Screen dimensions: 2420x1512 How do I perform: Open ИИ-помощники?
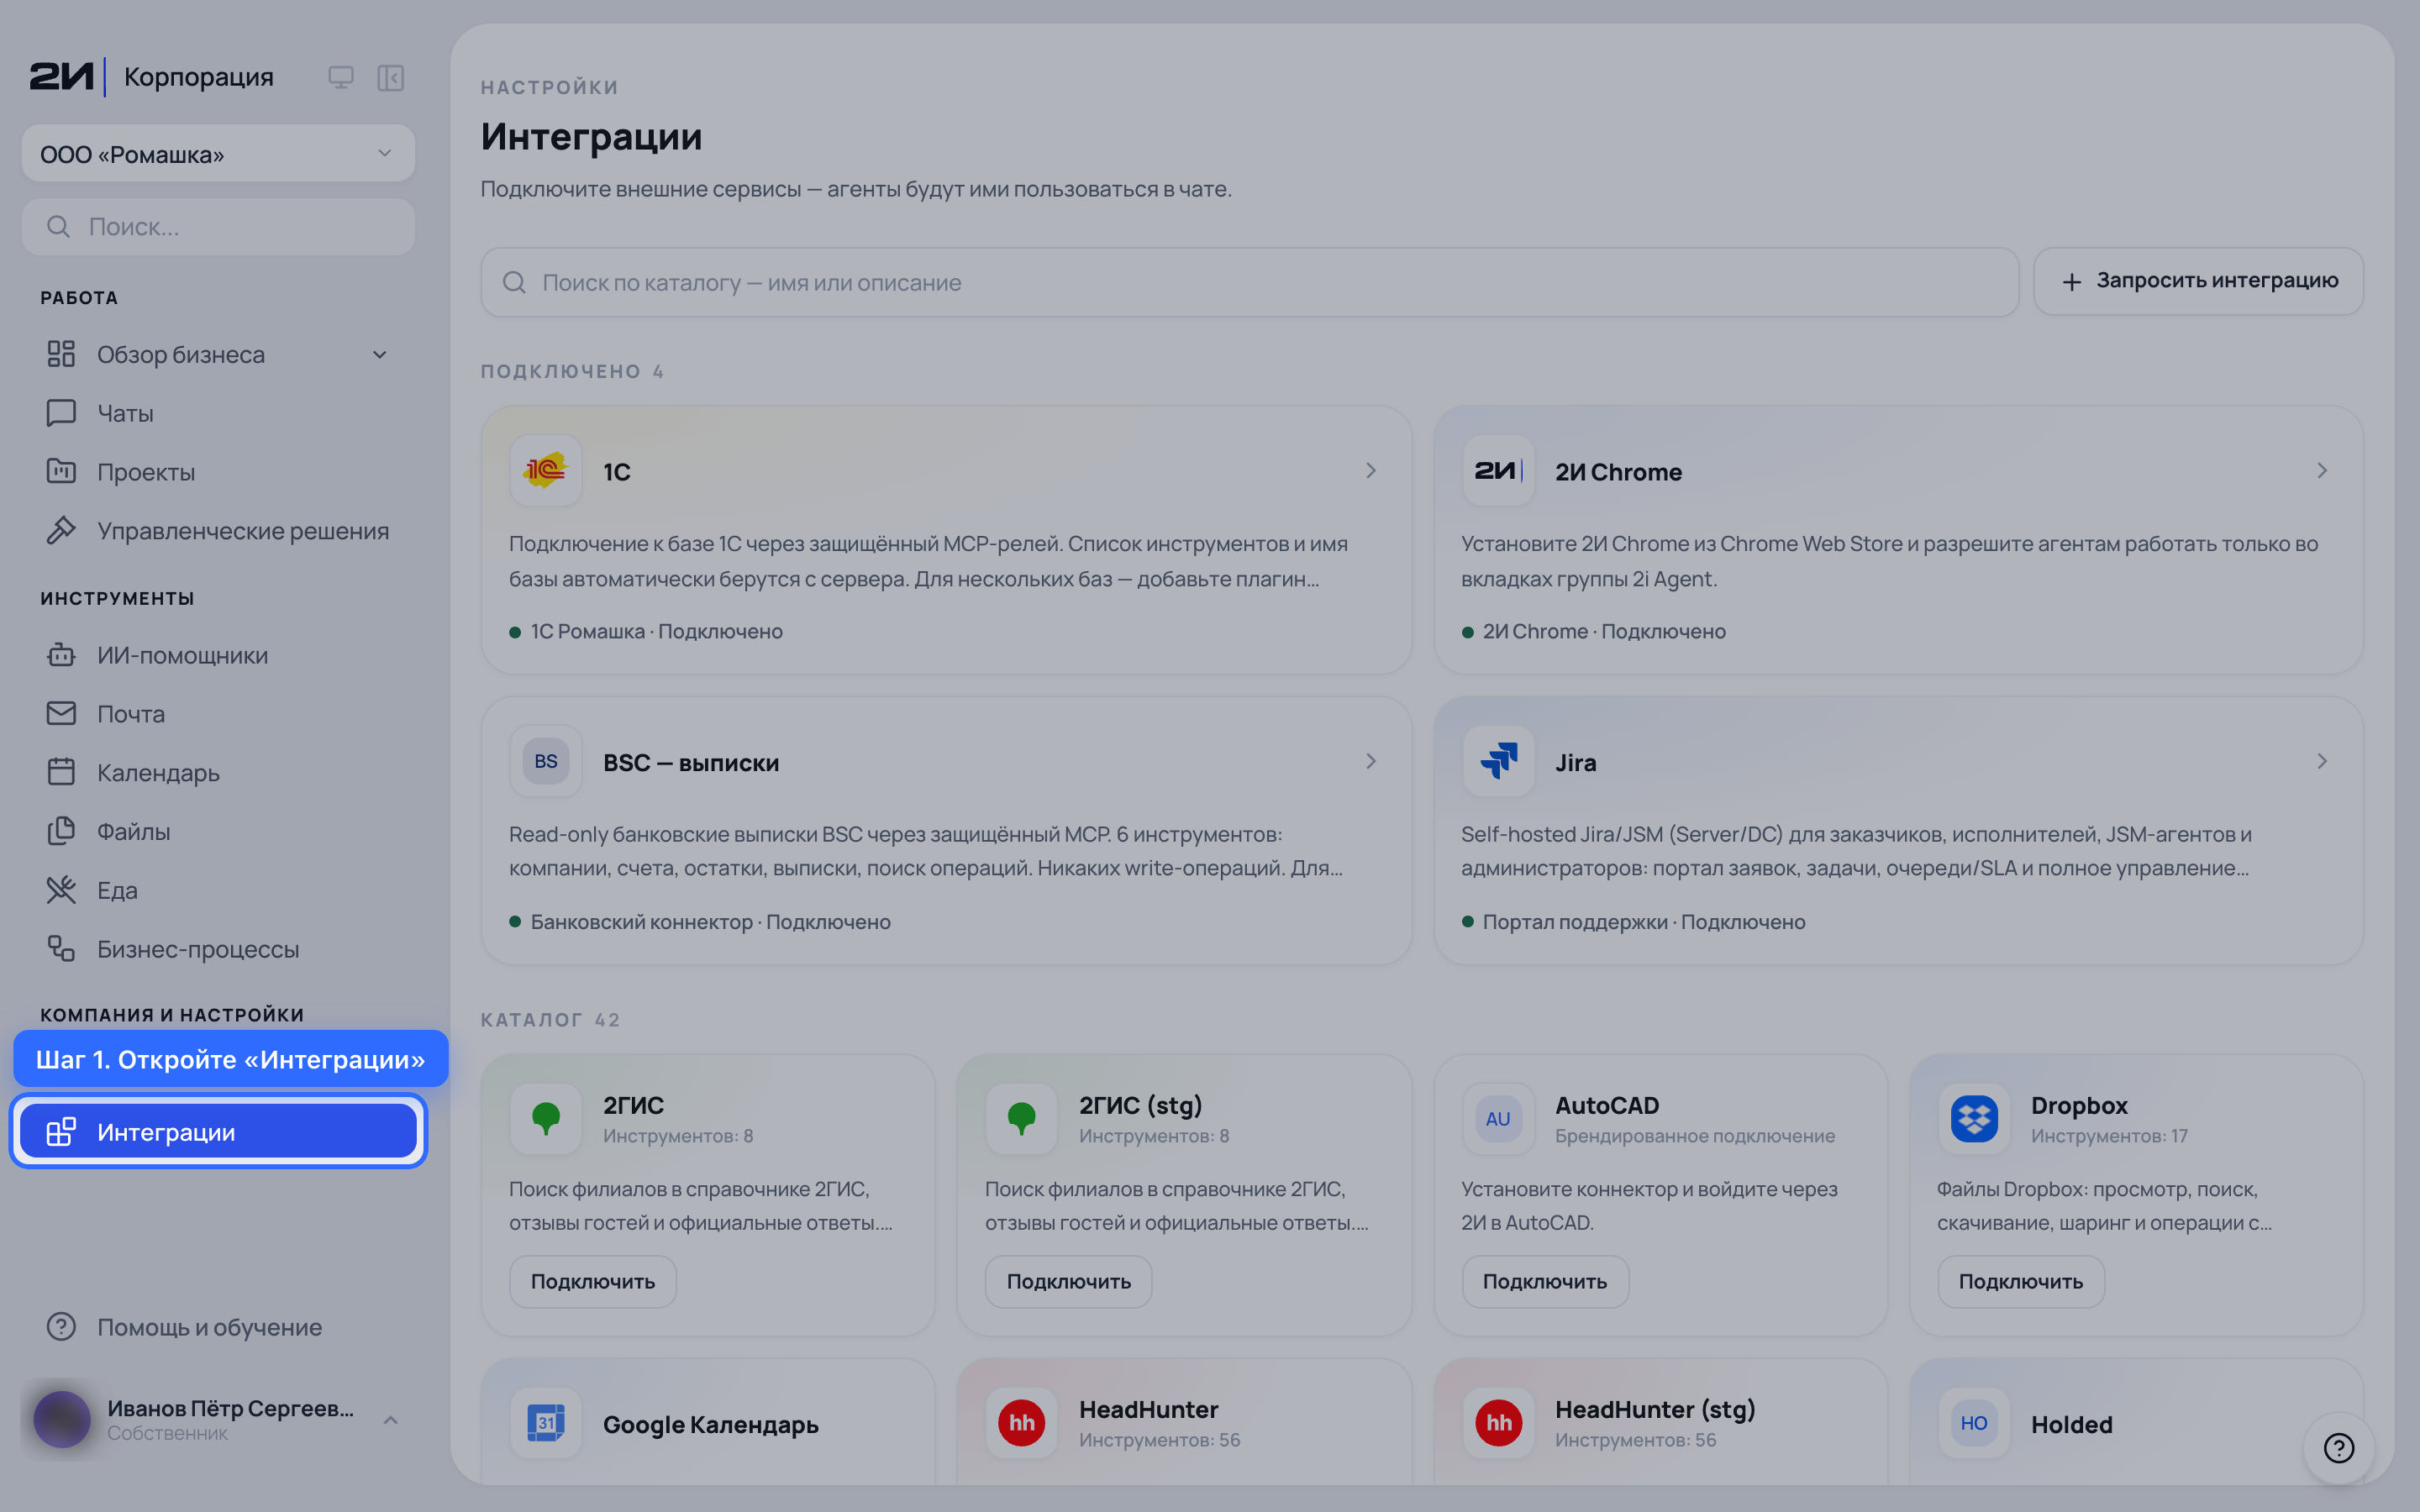click(x=218, y=655)
